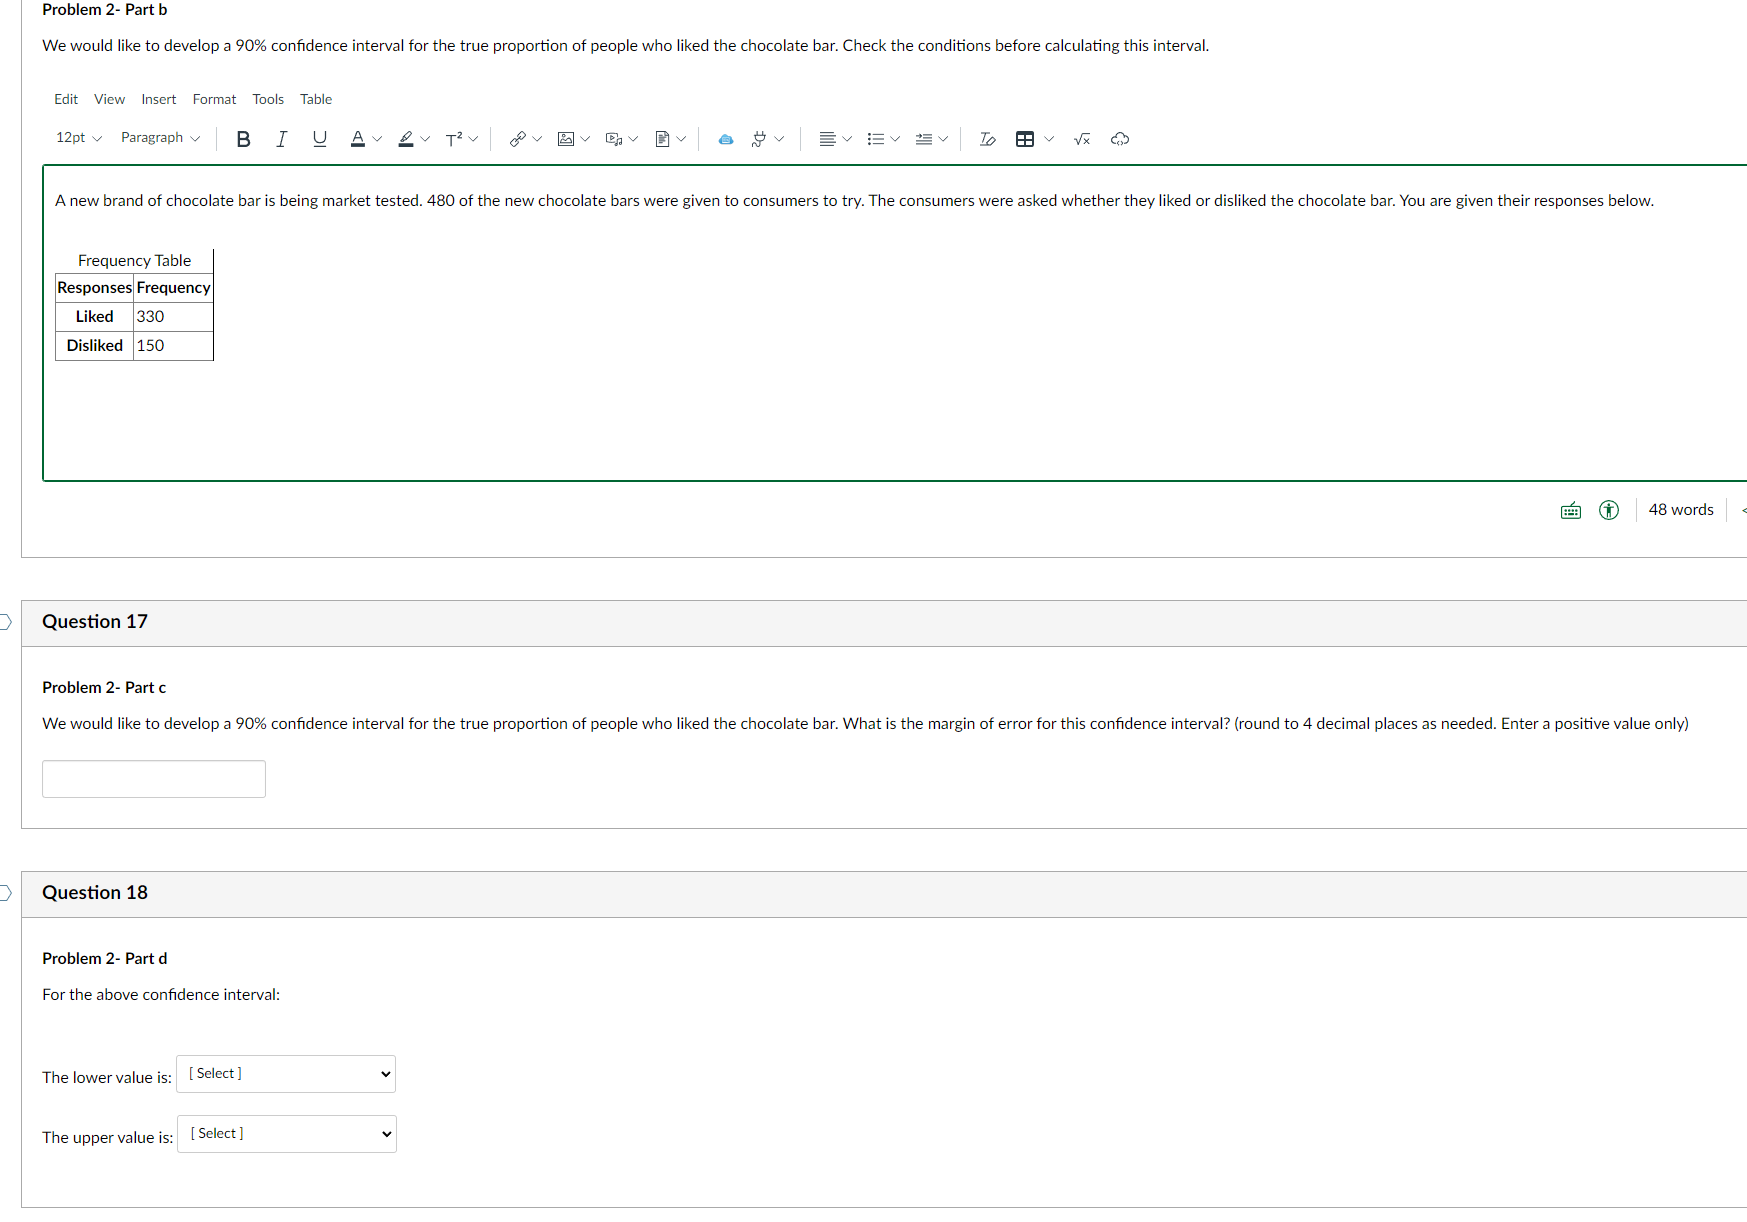Click the insert table icon
The width and height of the screenshot is (1747, 1222).
pyautogui.click(x=1025, y=139)
